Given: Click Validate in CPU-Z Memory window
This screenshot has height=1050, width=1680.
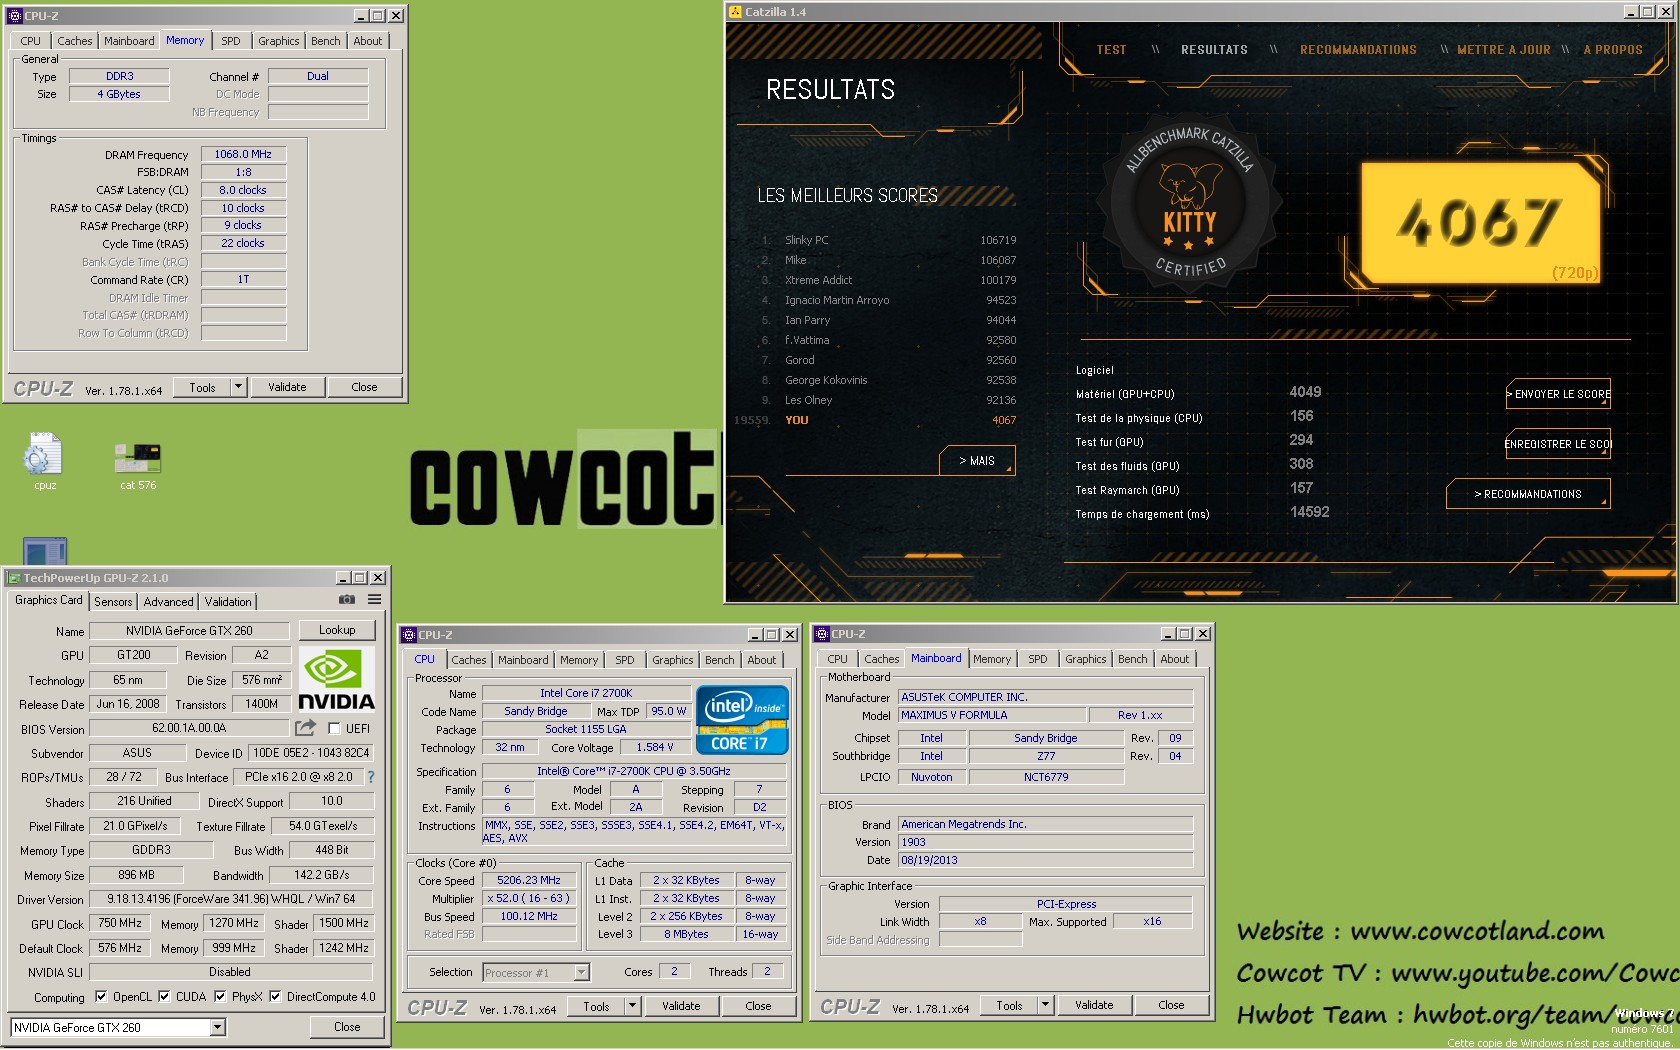Looking at the screenshot, I should click(287, 387).
